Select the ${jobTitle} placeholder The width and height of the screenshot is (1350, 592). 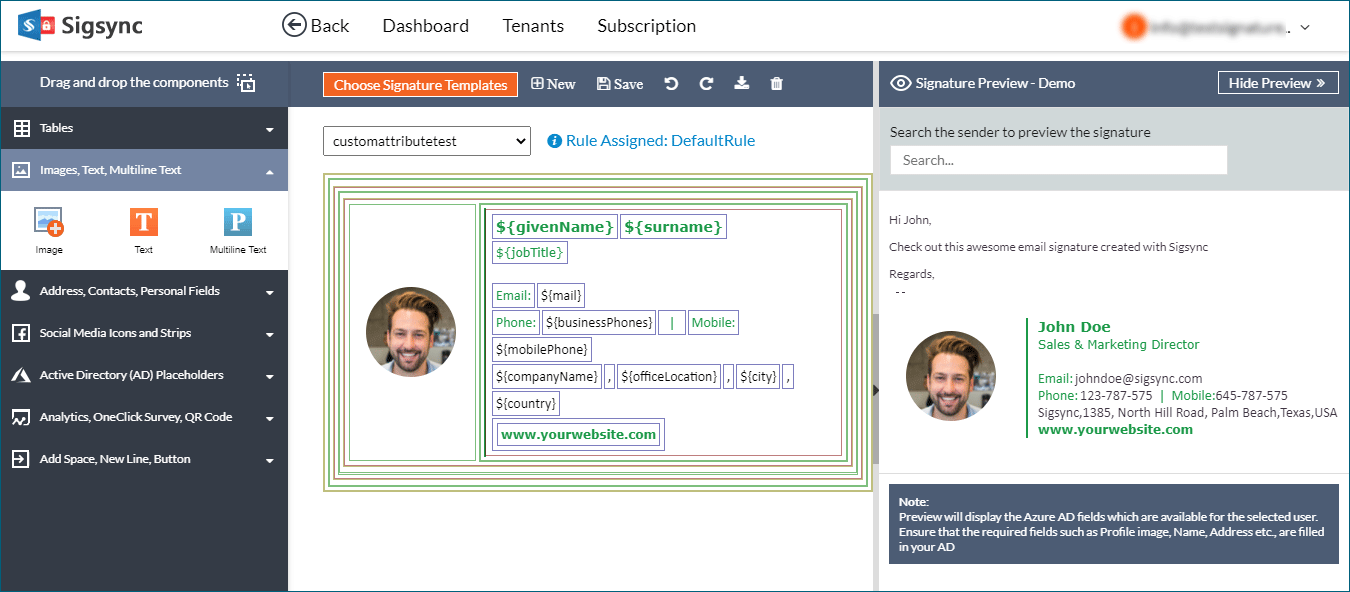tap(530, 253)
